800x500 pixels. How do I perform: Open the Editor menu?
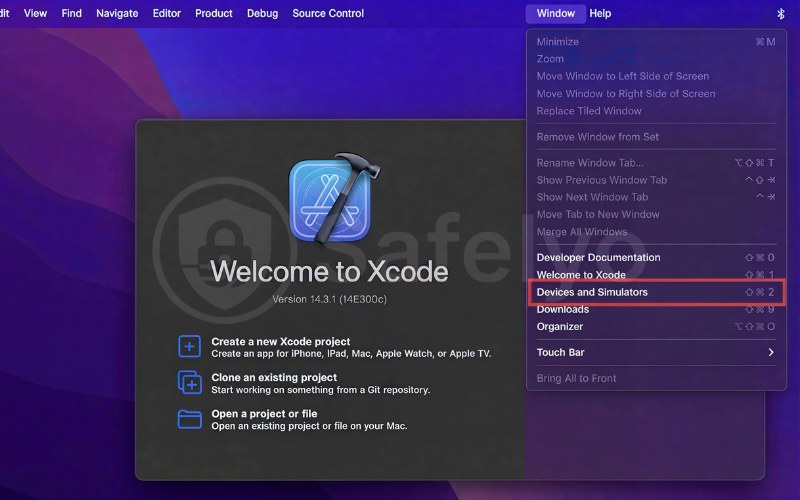point(166,13)
